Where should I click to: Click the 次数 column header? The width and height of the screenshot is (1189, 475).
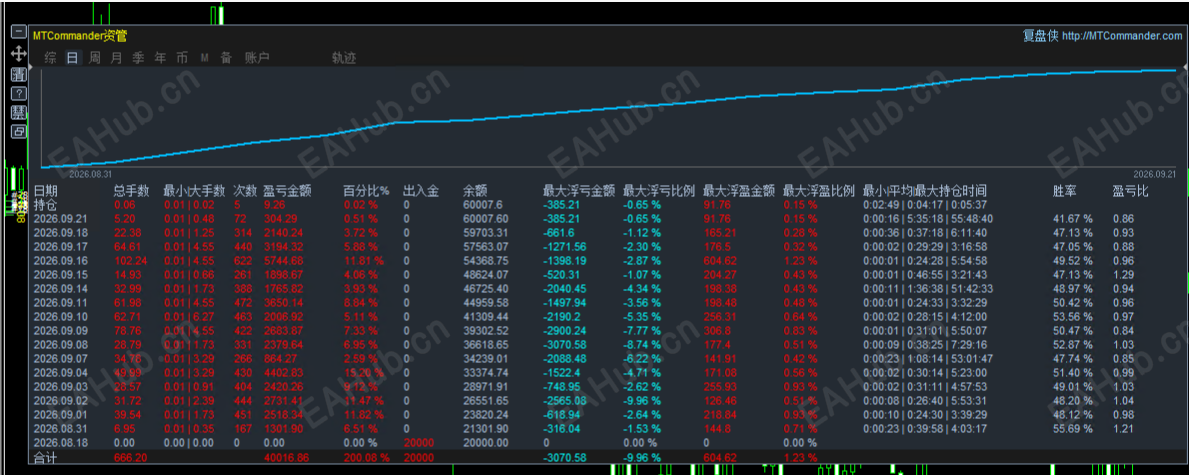pos(245,190)
